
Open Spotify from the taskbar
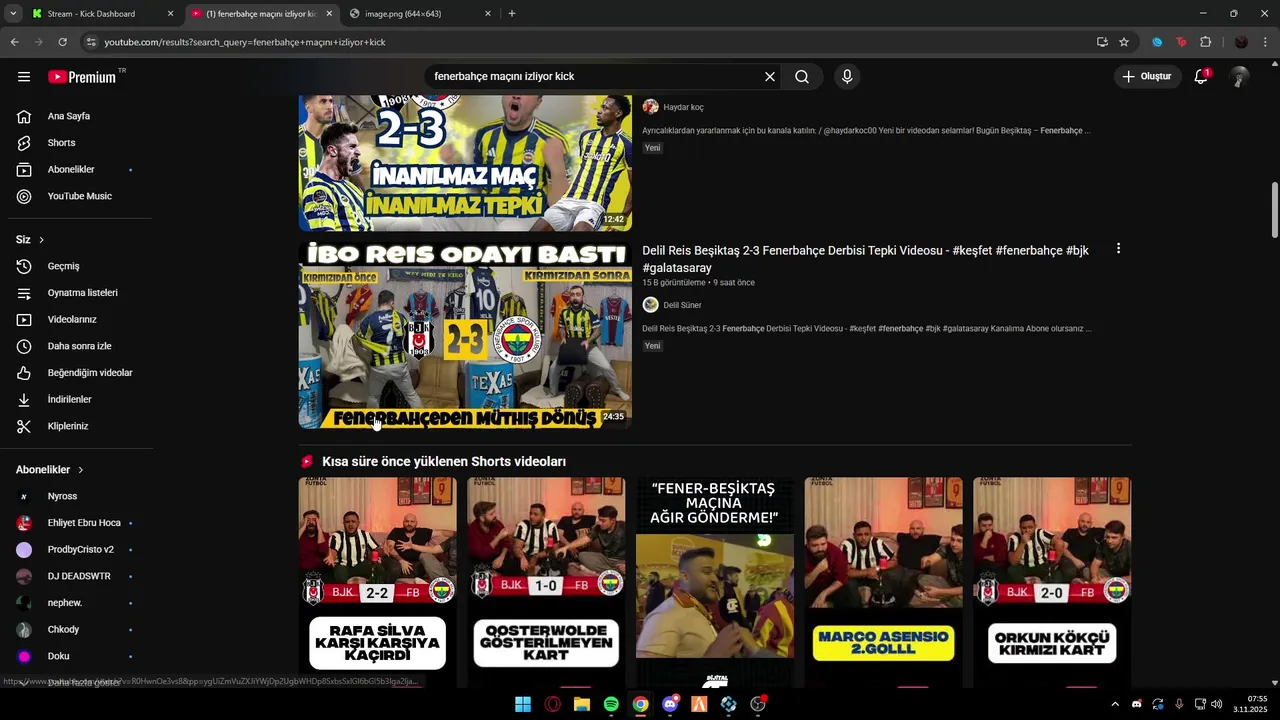pyautogui.click(x=611, y=704)
